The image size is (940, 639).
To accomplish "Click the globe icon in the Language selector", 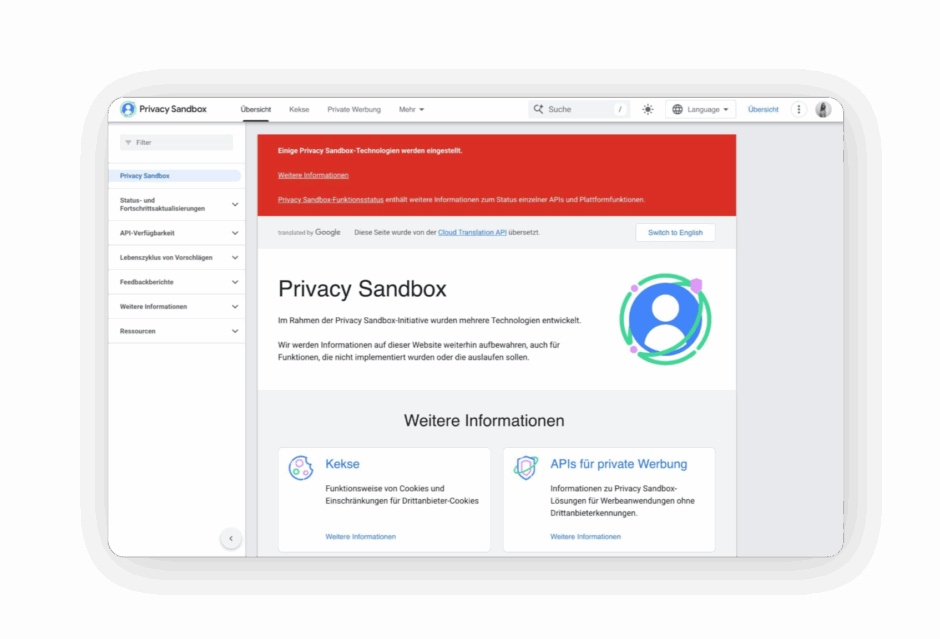I will point(676,108).
